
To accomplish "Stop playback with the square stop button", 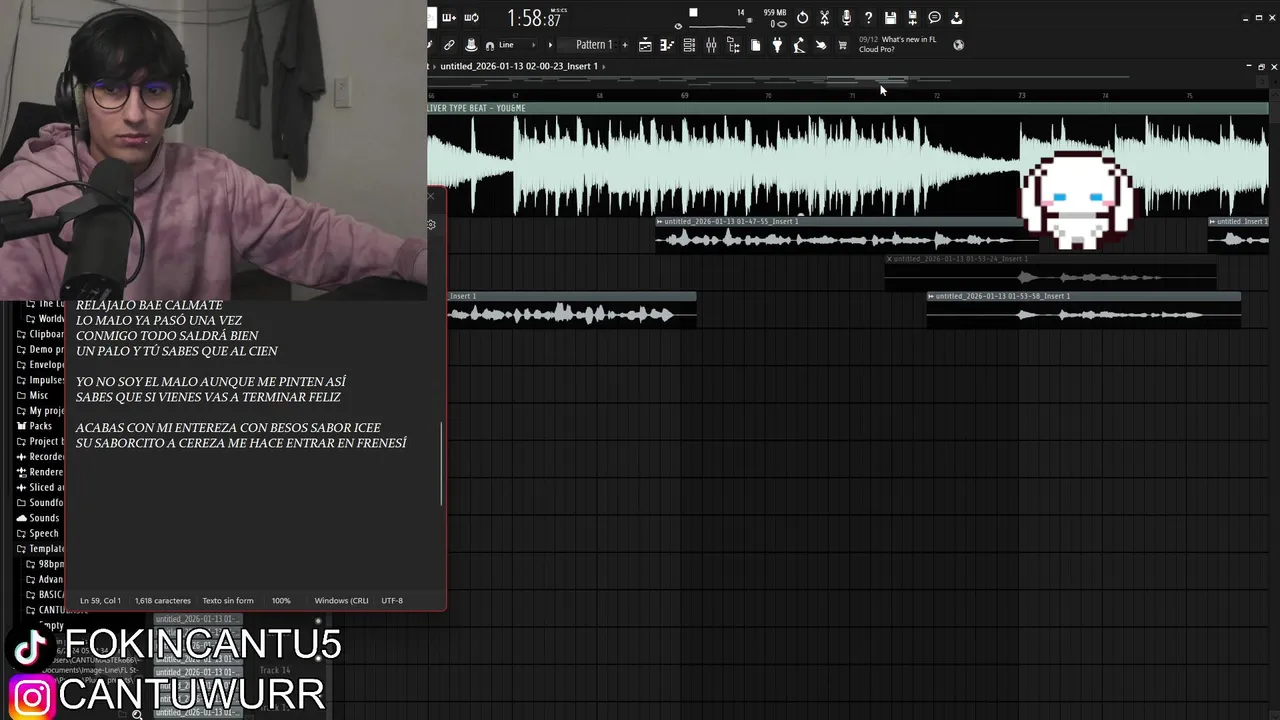I will pyautogui.click(x=693, y=13).
